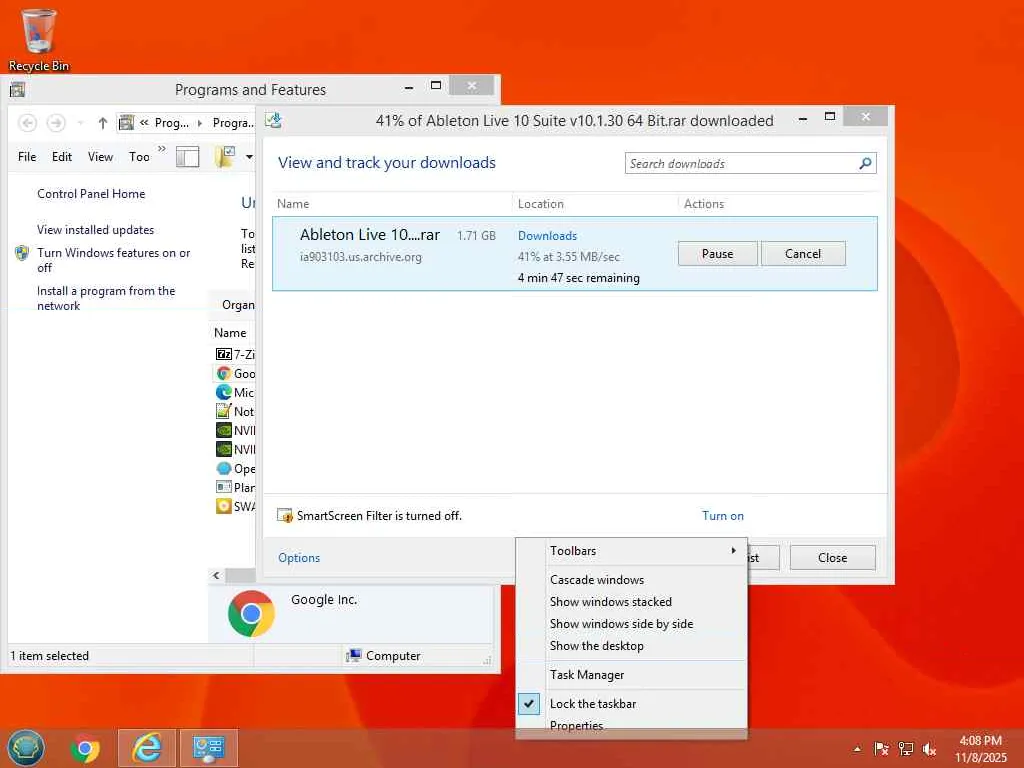Select the Notepad++ list entry icon

(x=223, y=411)
